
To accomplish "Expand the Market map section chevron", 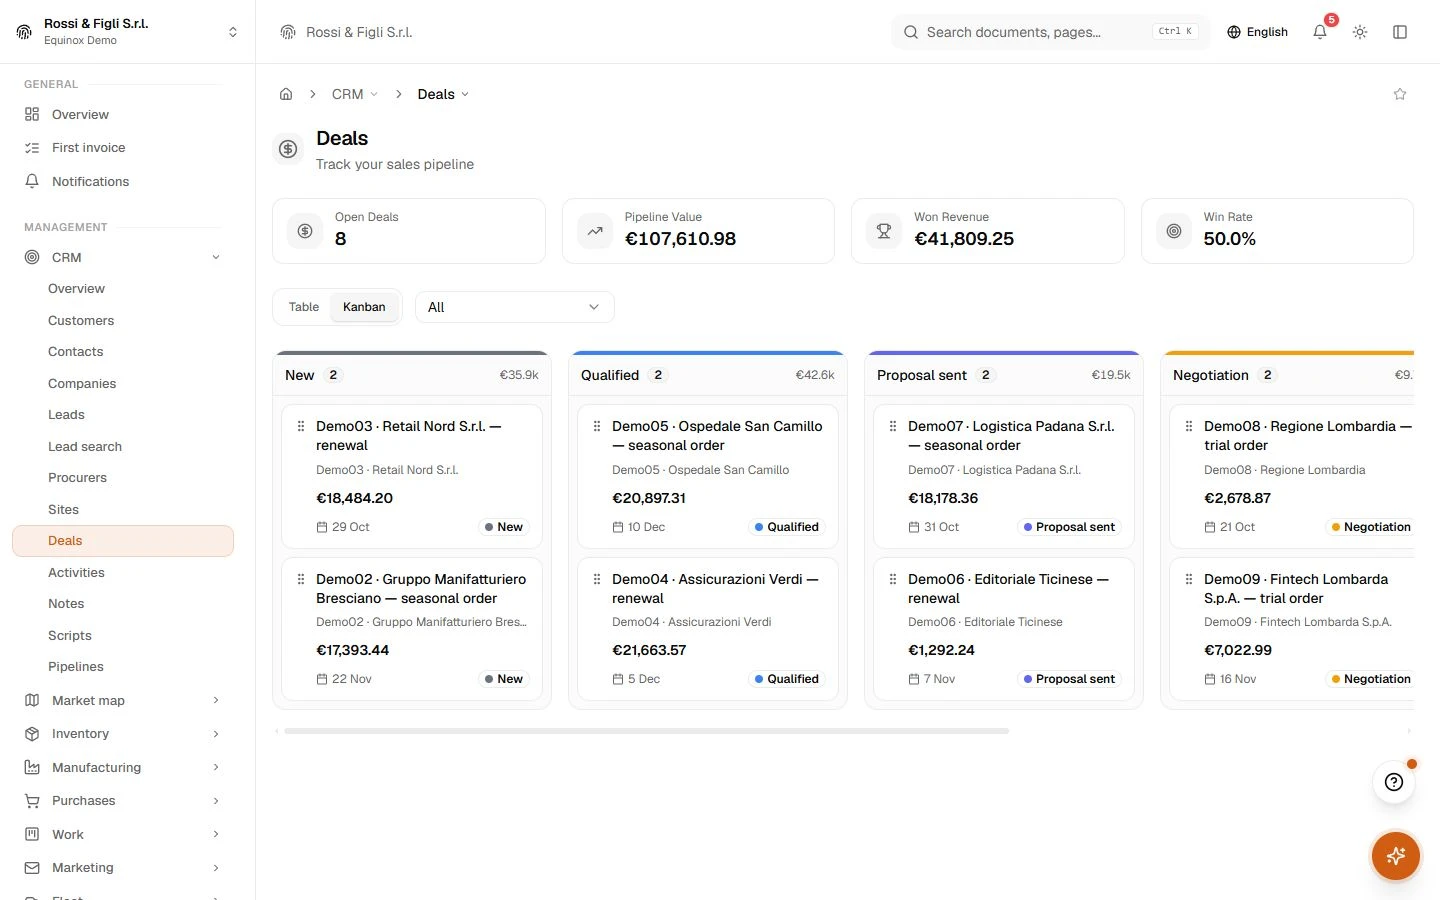I will tap(216, 700).
